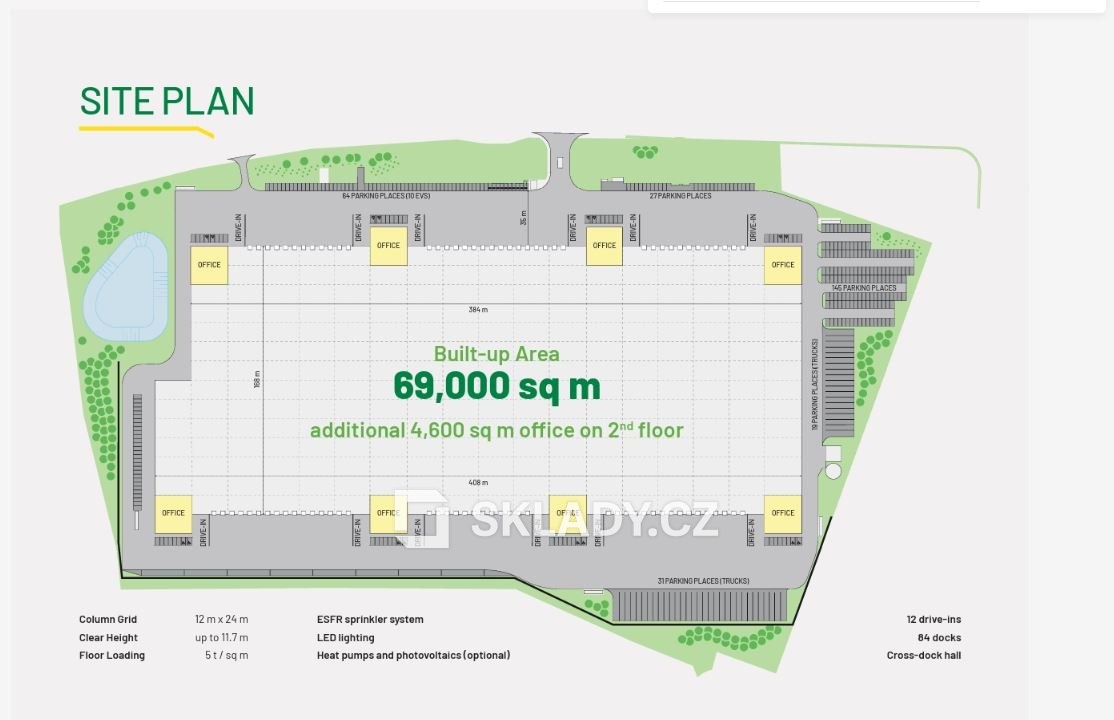Select the OFFICE block in the top-right corner

click(781, 263)
